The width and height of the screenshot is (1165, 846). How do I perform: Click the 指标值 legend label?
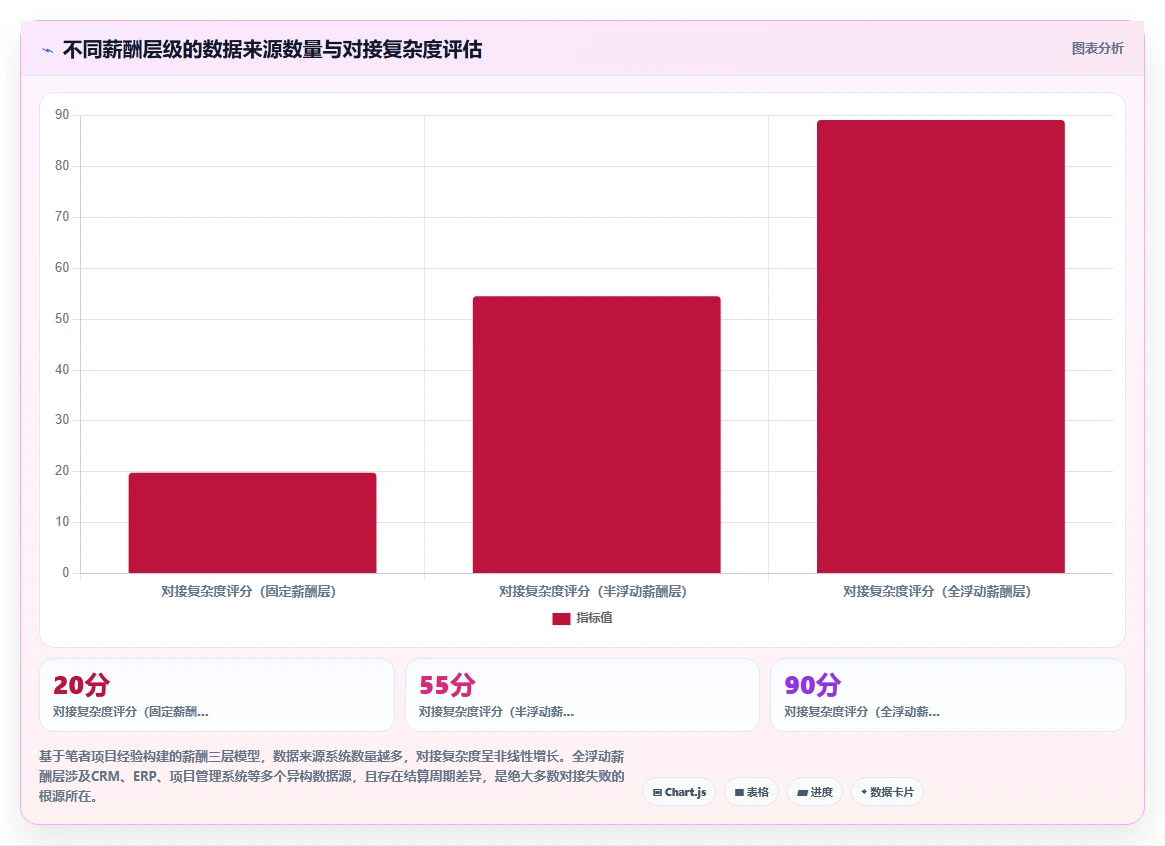(594, 618)
